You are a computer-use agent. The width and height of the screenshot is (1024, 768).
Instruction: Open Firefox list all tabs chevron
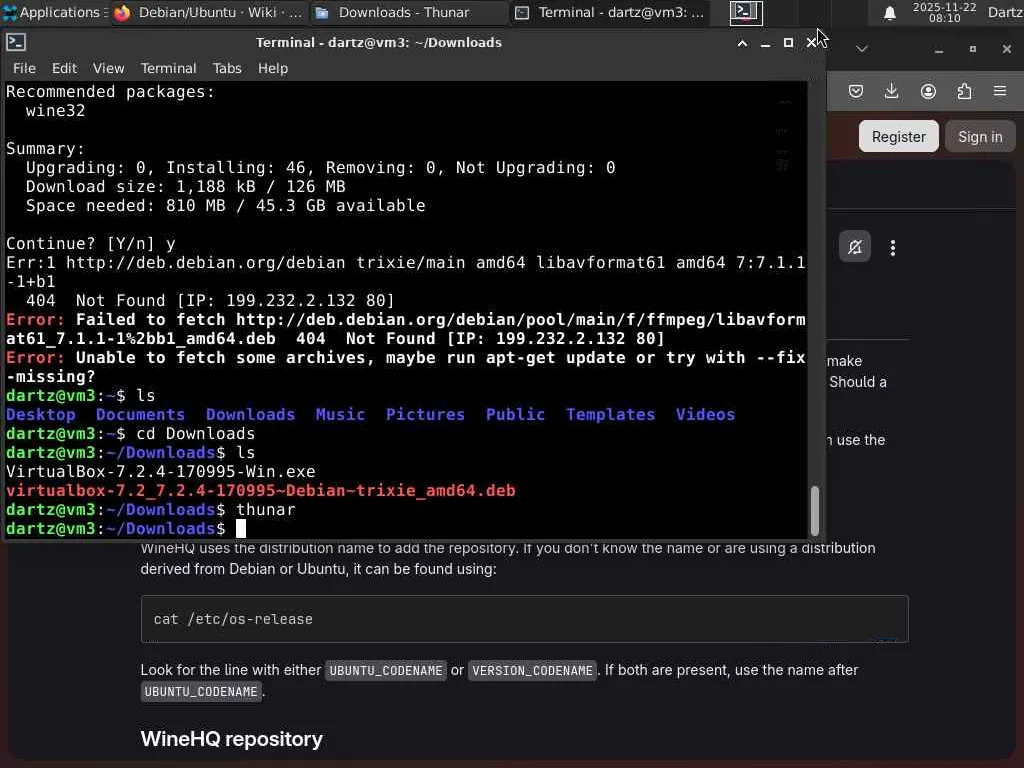pos(862,49)
